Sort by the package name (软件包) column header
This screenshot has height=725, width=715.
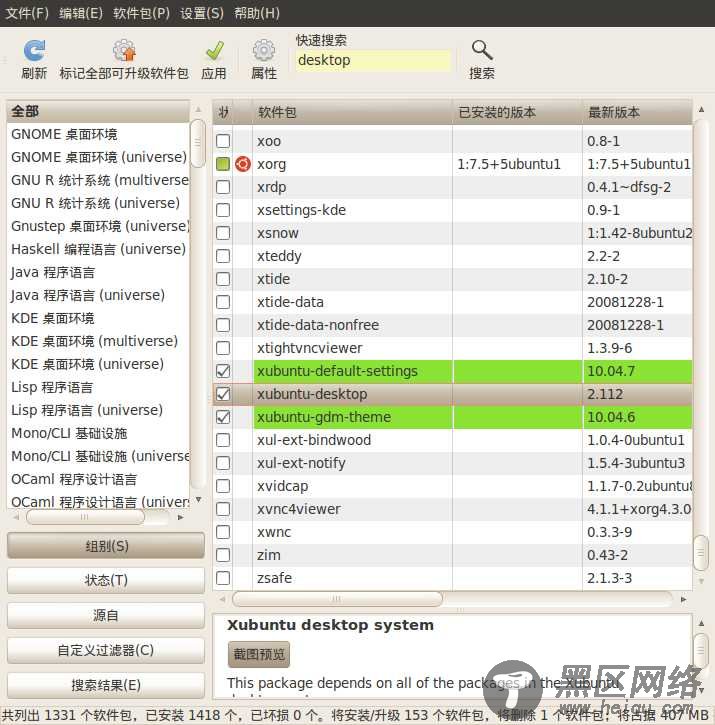[x=352, y=112]
